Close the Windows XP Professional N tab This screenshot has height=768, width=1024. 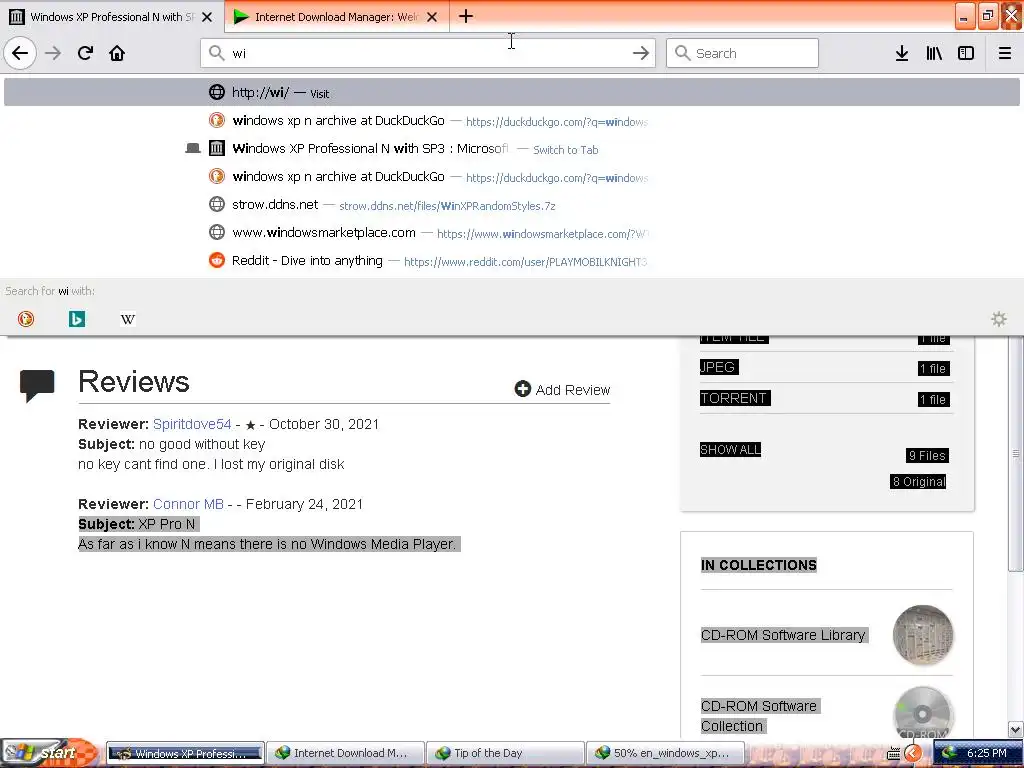pyautogui.click(x=207, y=17)
